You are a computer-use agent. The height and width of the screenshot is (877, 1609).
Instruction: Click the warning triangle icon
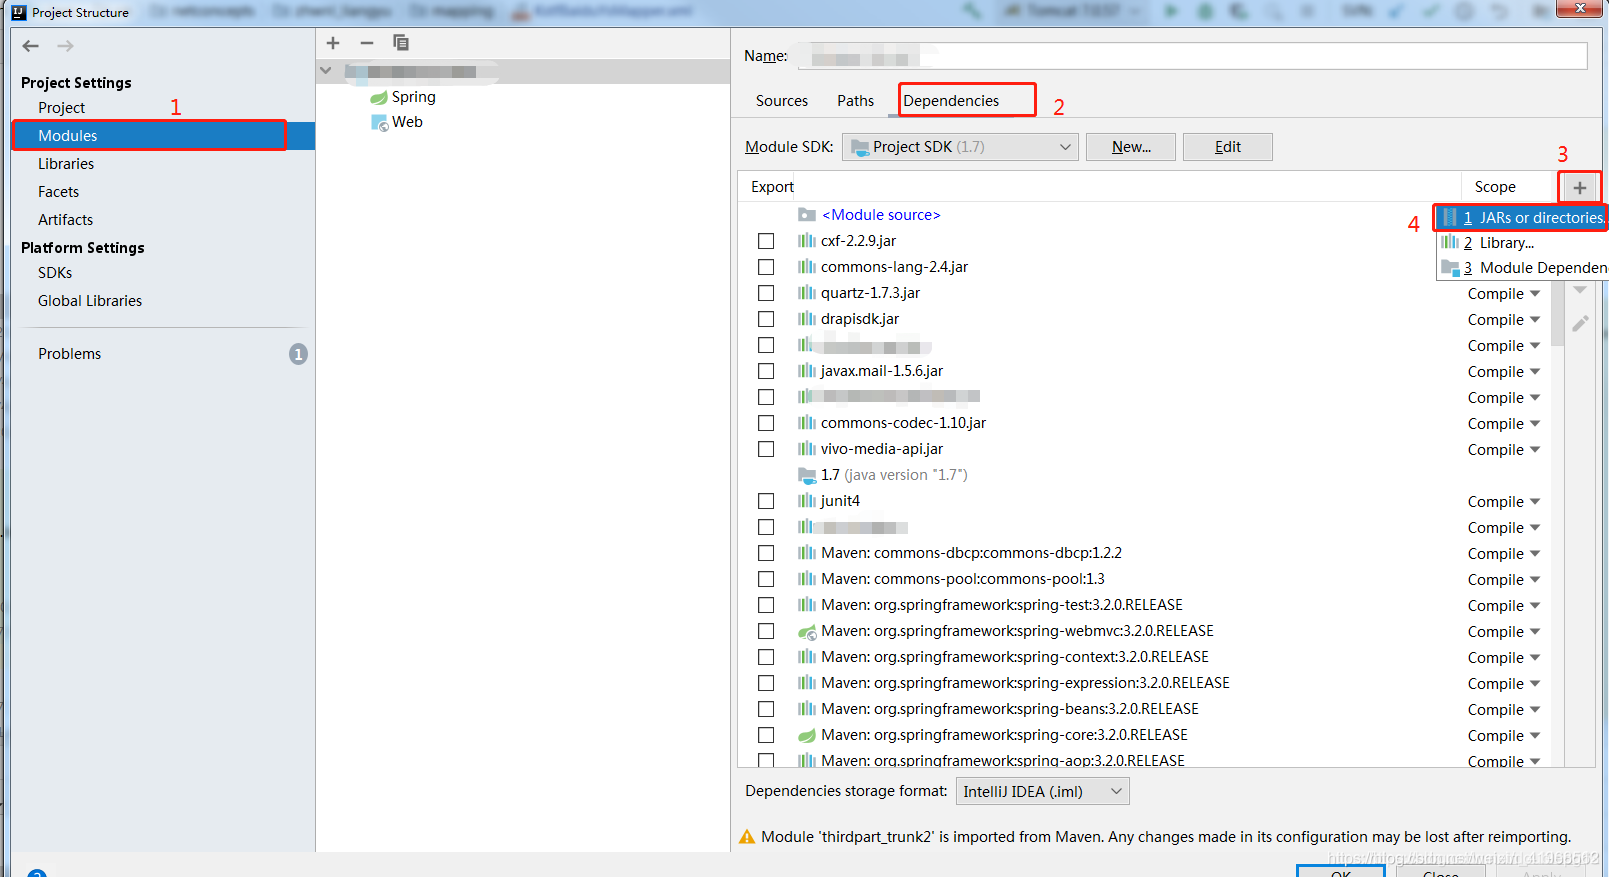(x=747, y=837)
